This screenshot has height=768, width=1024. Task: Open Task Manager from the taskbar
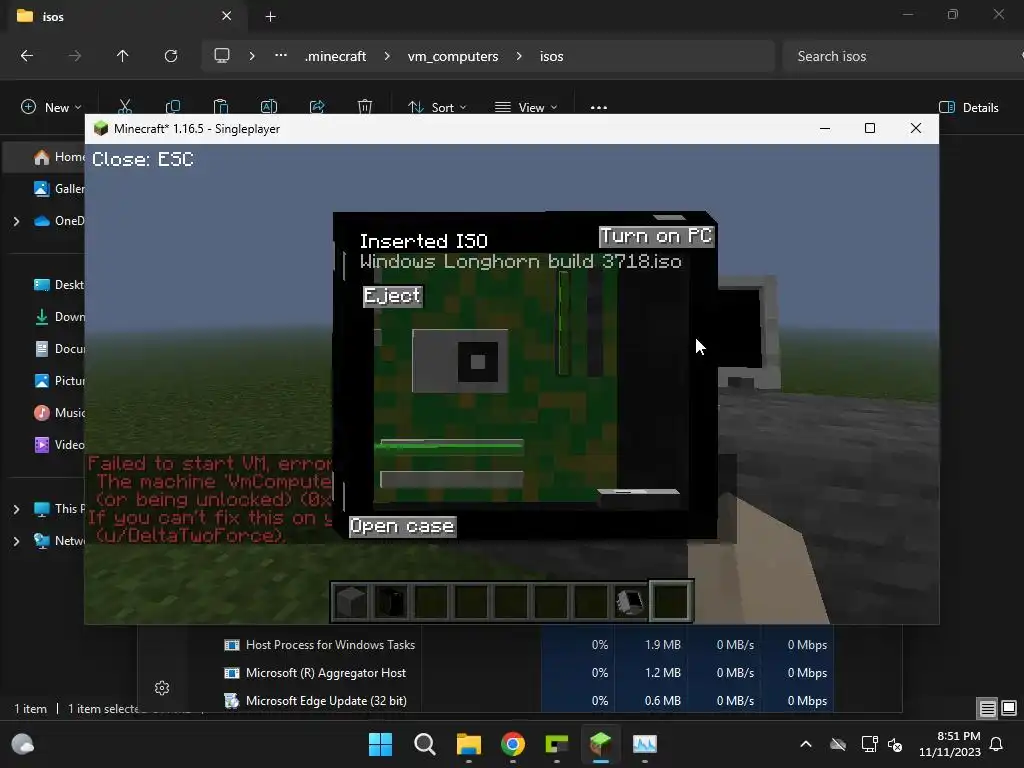click(x=645, y=744)
